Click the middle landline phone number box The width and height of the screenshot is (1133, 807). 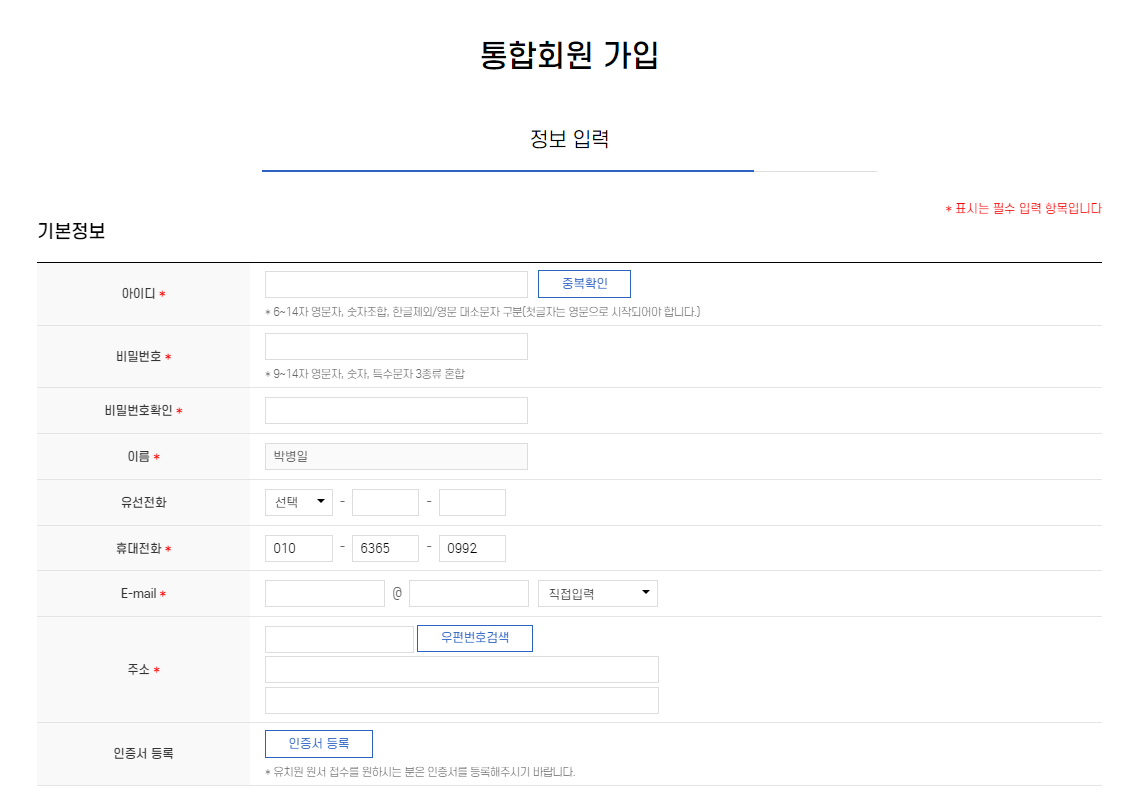[385, 502]
